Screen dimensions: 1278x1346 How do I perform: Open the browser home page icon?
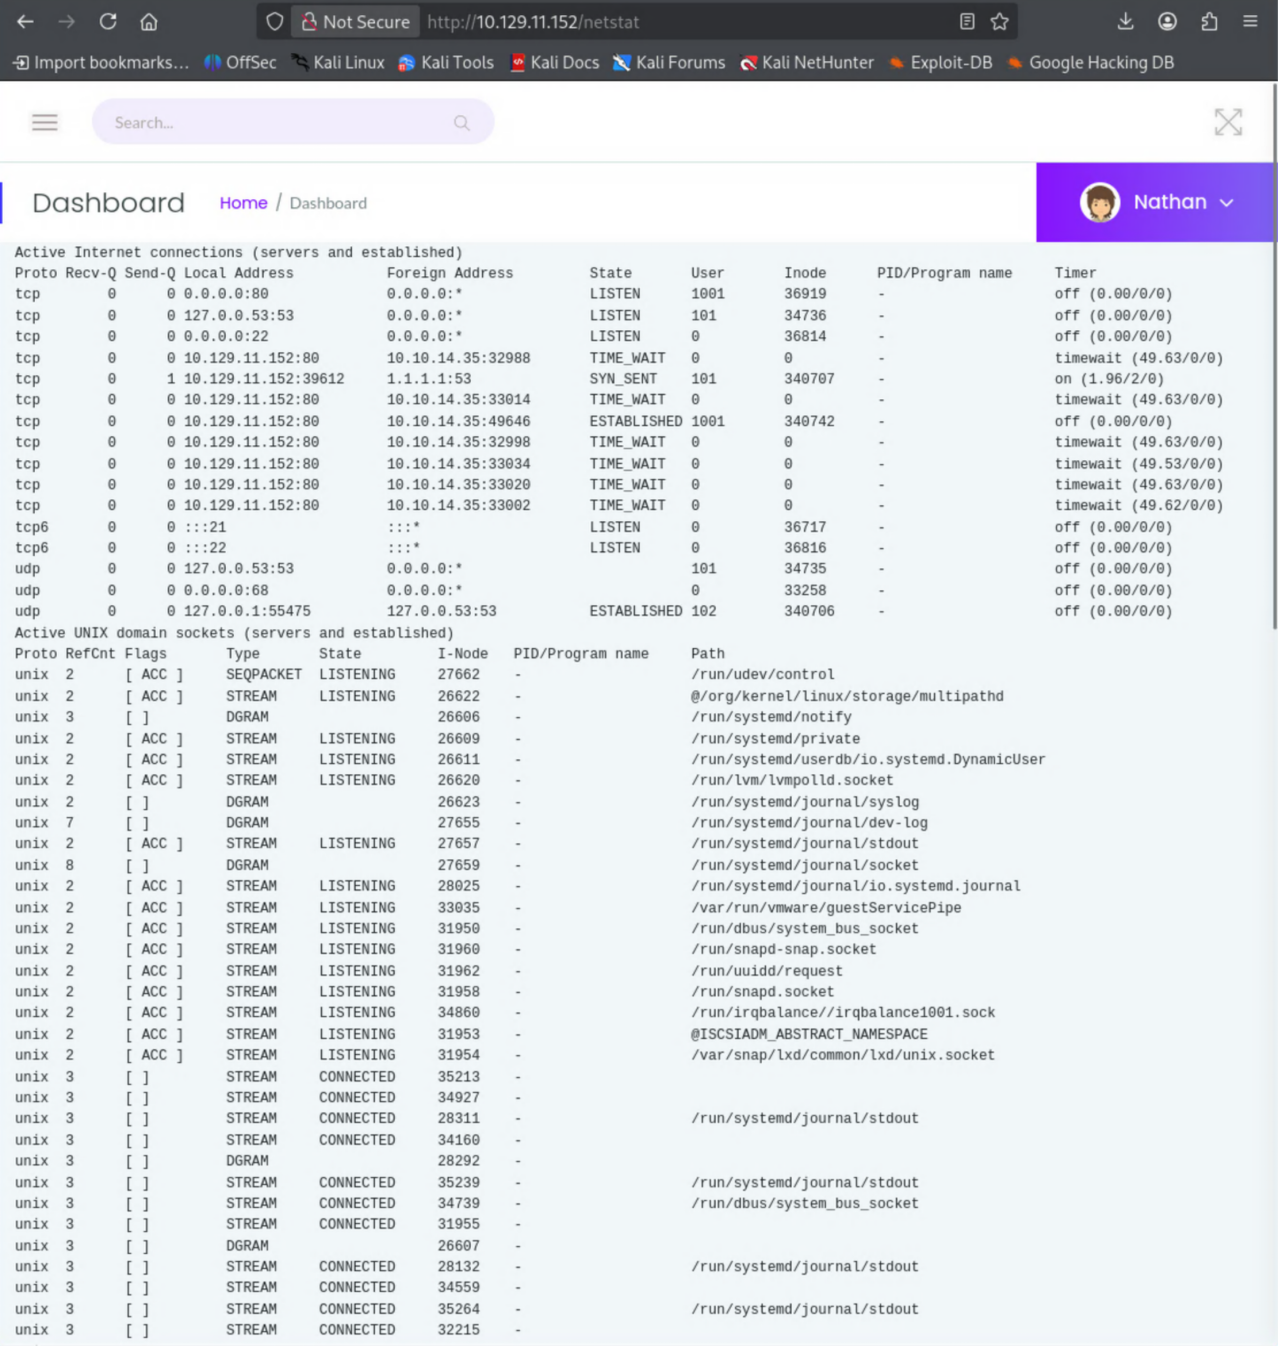tap(149, 21)
